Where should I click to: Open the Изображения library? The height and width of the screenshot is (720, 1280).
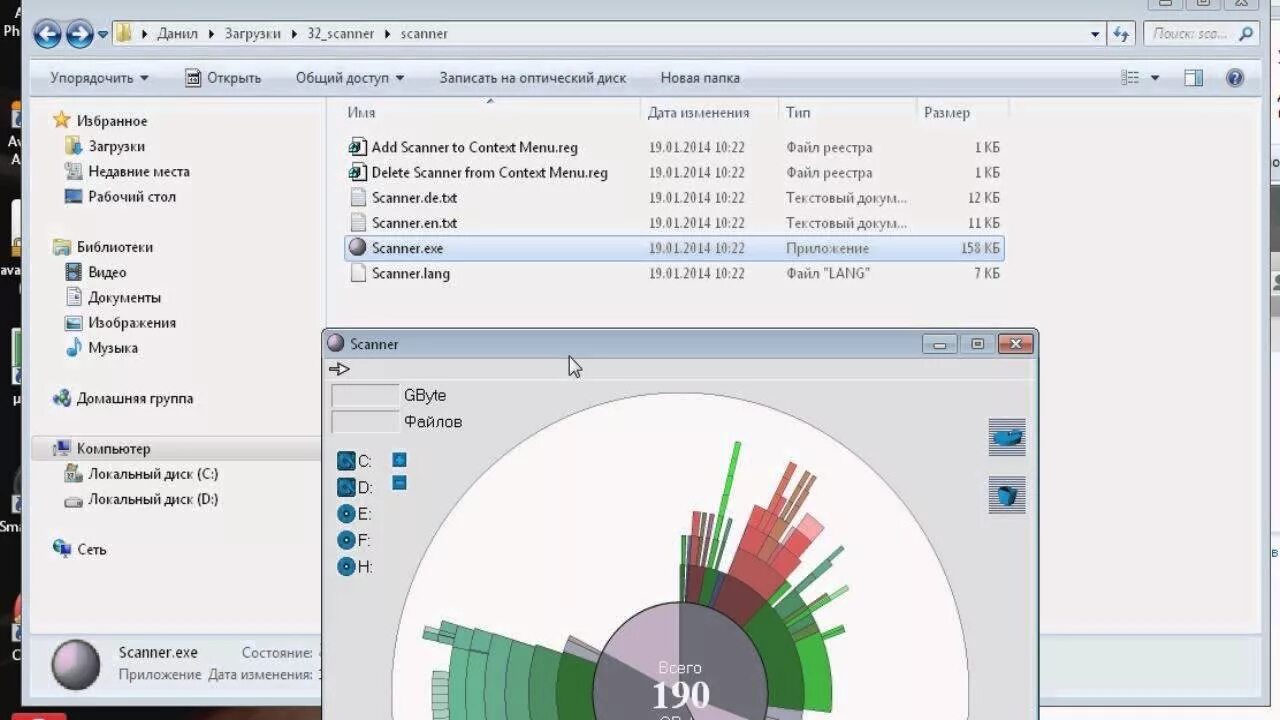tap(131, 322)
